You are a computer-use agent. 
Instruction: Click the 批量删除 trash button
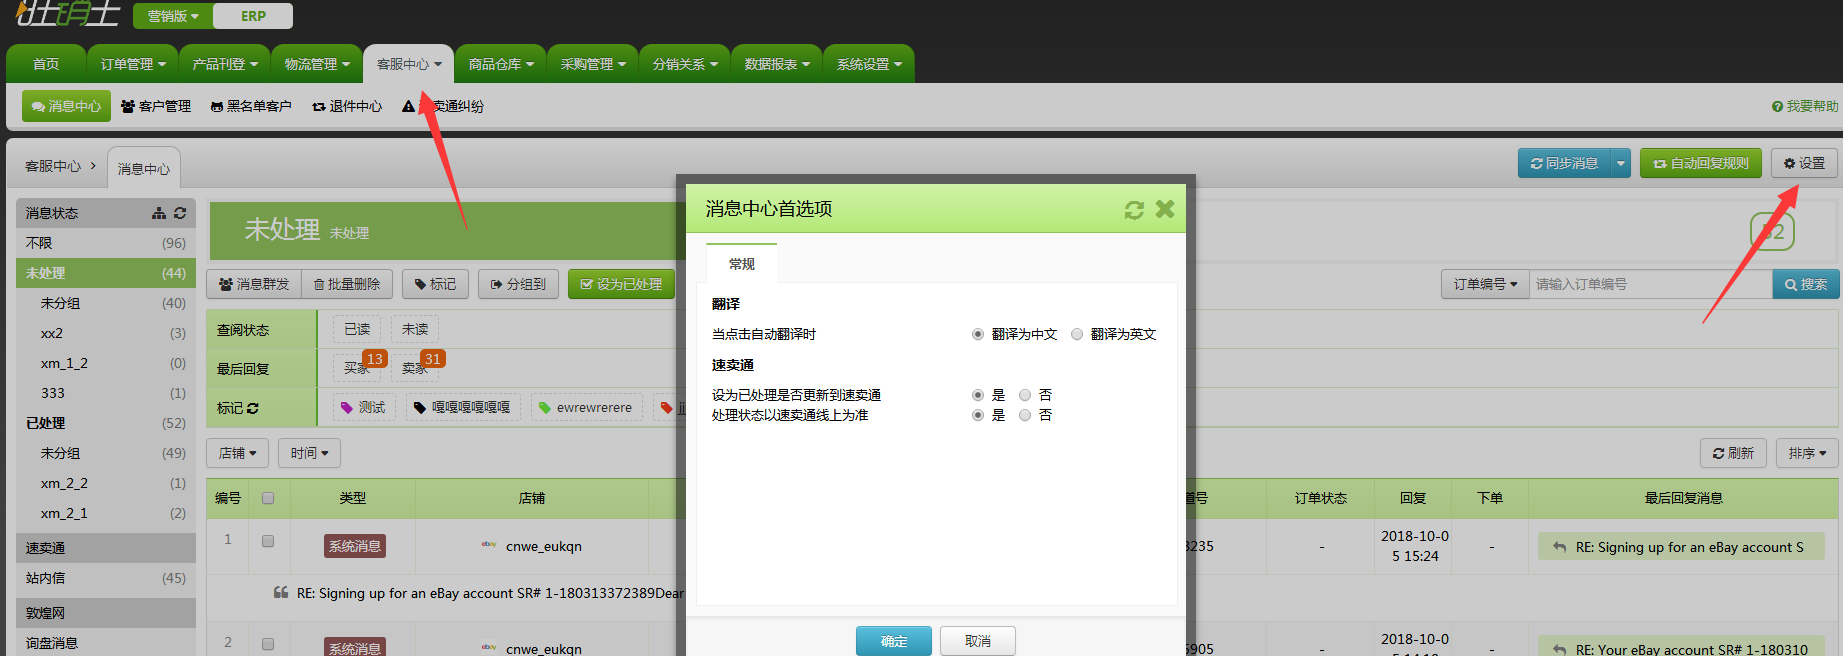pyautogui.click(x=347, y=284)
